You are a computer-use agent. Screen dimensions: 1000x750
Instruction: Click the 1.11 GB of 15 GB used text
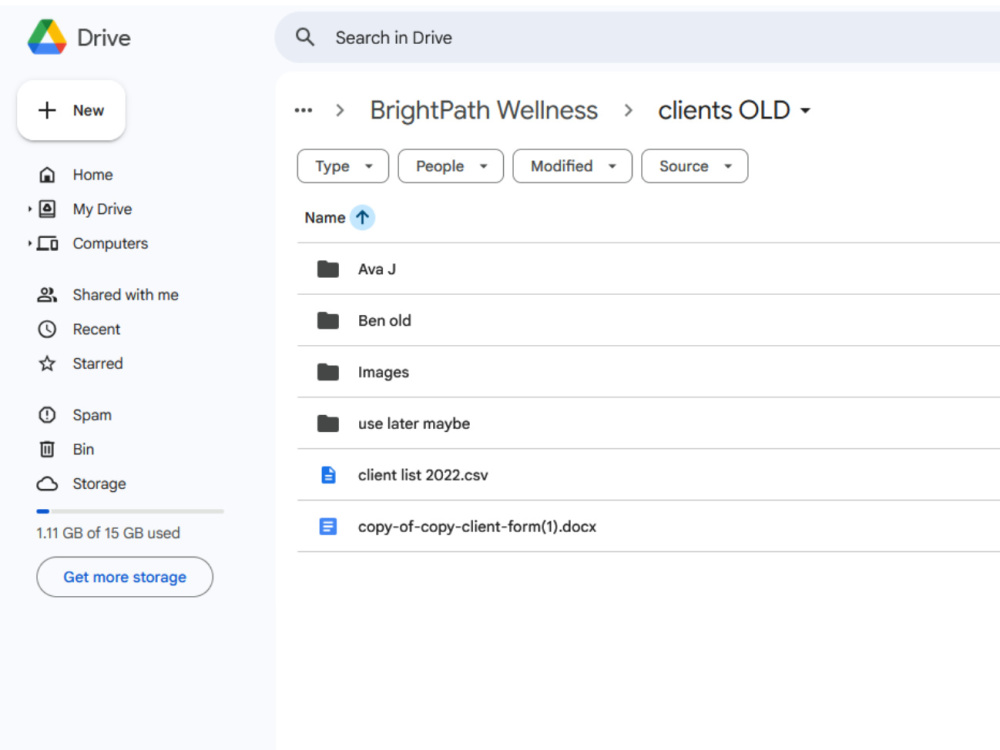108,533
